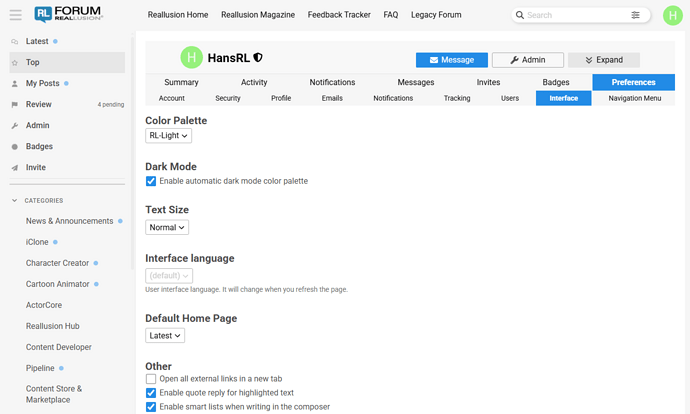Open the Notifications preferences sub-tab
The width and height of the screenshot is (690, 414).
pos(393,98)
